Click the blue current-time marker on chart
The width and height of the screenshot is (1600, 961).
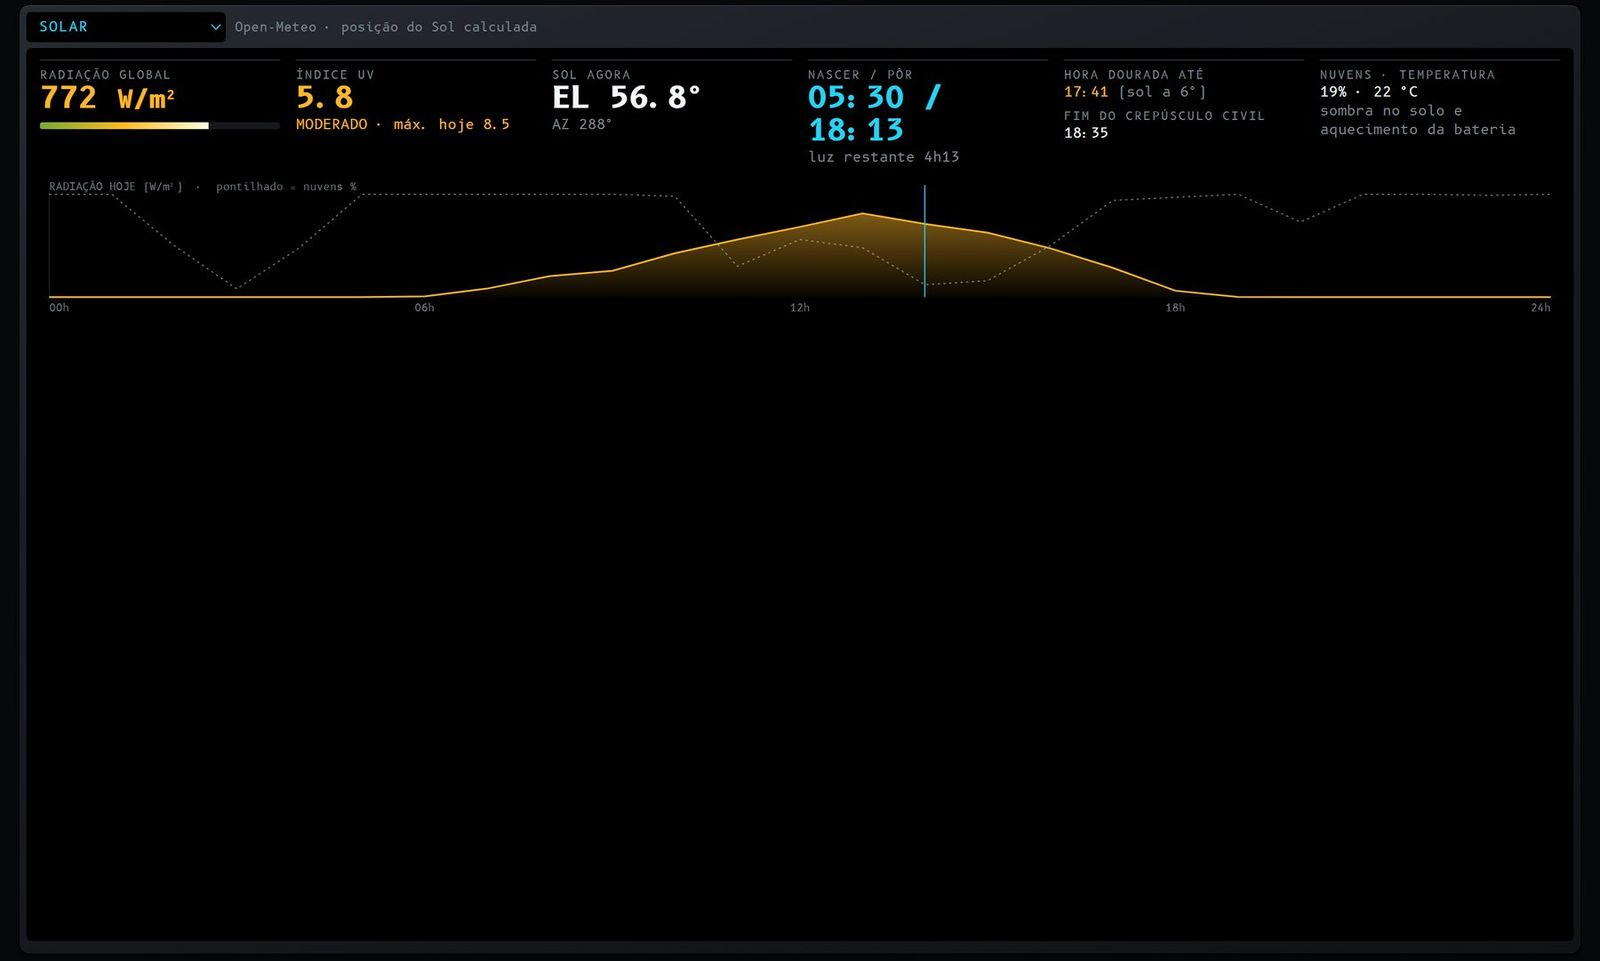[925, 241]
